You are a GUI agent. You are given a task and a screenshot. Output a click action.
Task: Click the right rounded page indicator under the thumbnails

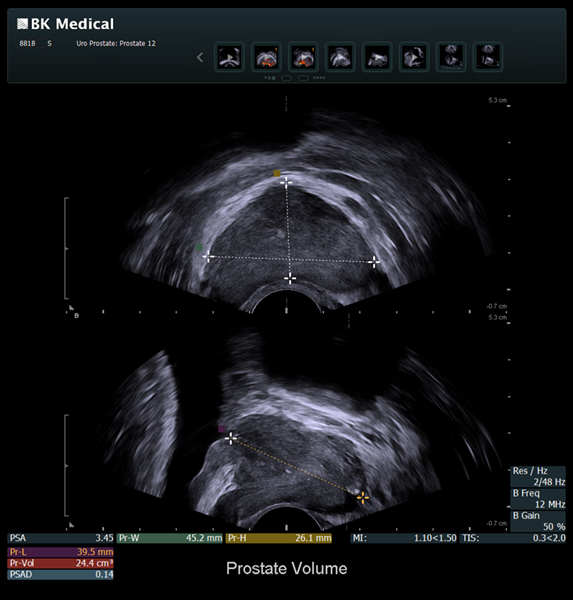[303, 78]
